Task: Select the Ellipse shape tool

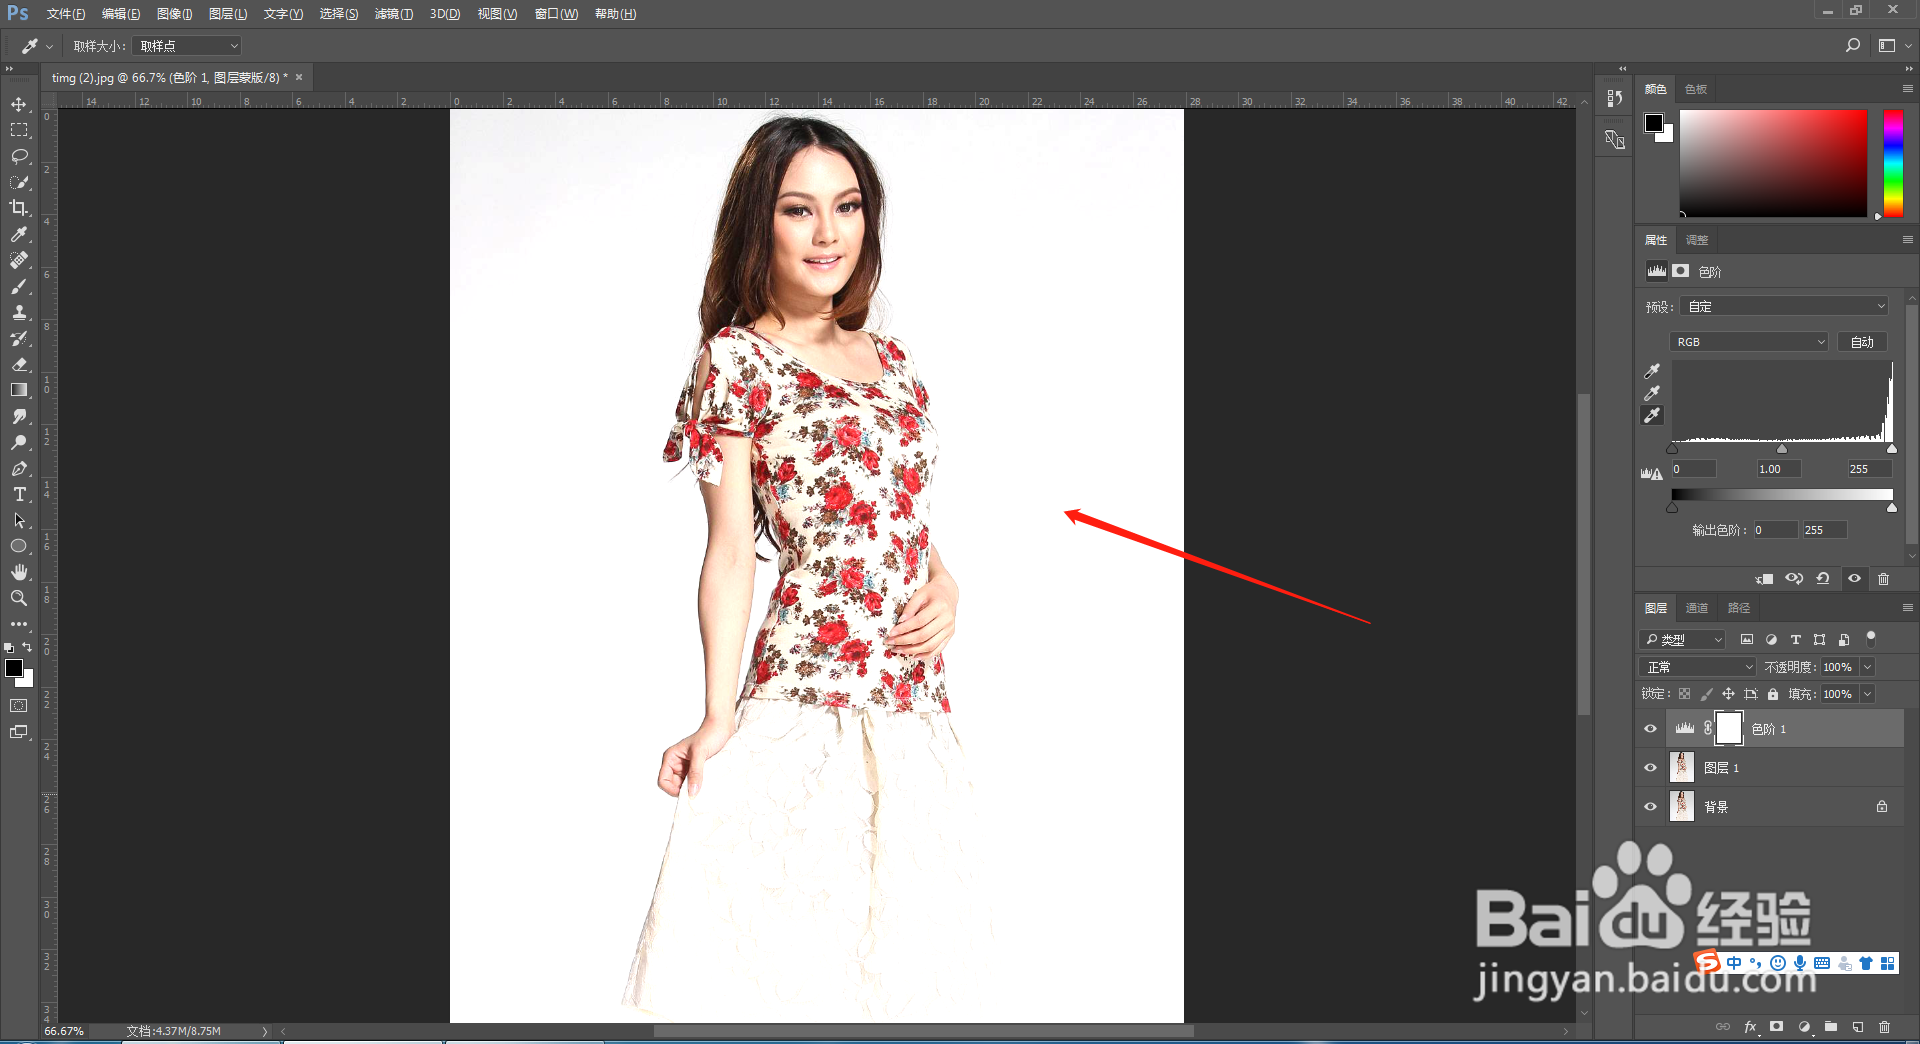Action: point(19,546)
